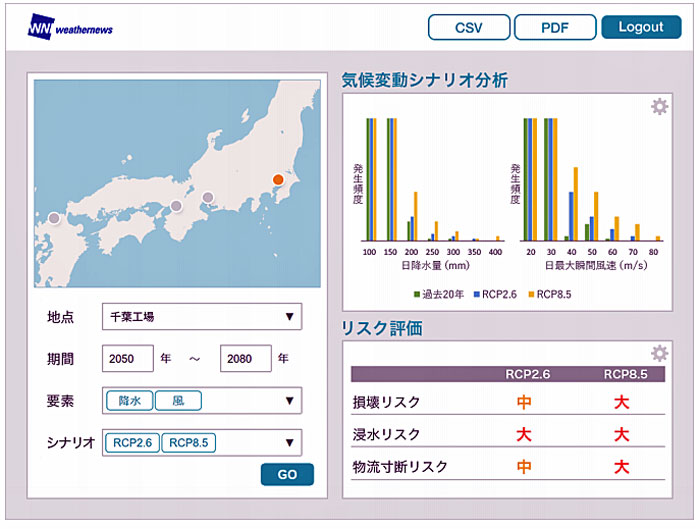Click the green 過去20年 legend swatch
This screenshot has width=700, height=529.
tap(417, 294)
